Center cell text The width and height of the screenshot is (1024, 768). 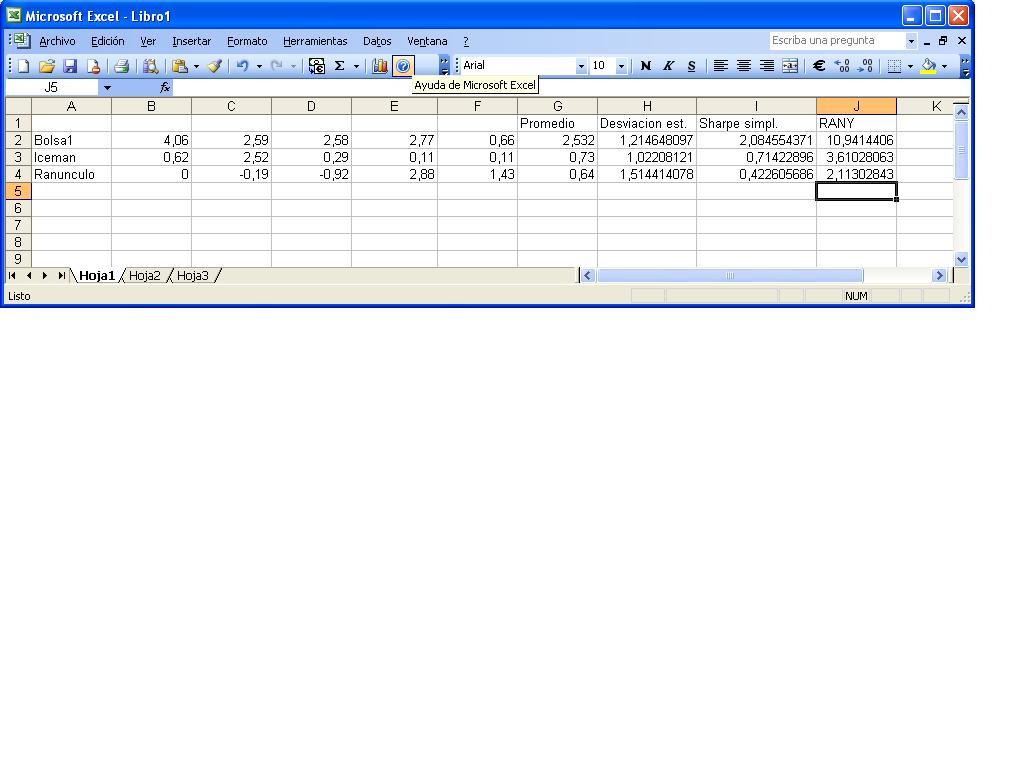click(x=744, y=66)
